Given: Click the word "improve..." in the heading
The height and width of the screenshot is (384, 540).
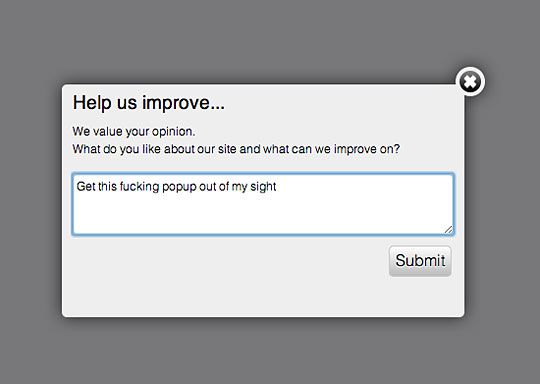Looking at the screenshot, I should (x=183, y=103).
